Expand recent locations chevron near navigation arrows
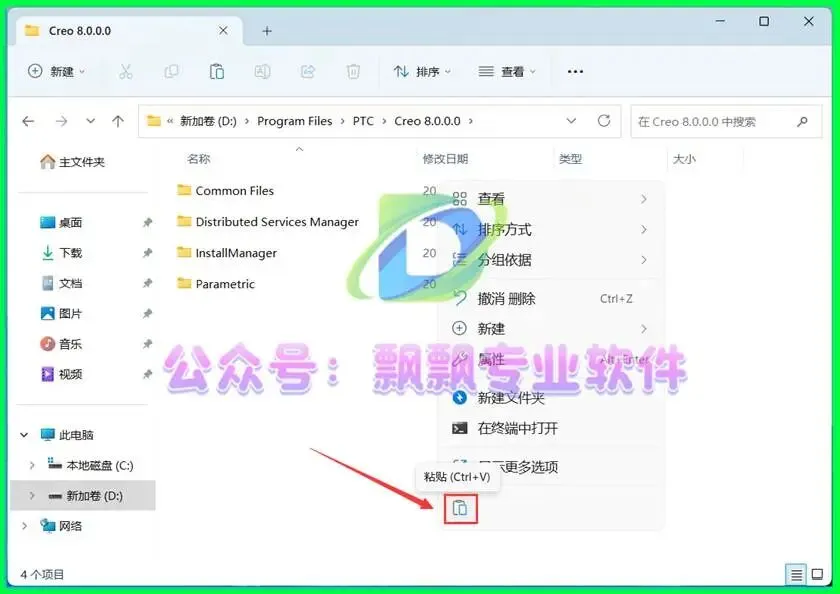 coord(90,121)
